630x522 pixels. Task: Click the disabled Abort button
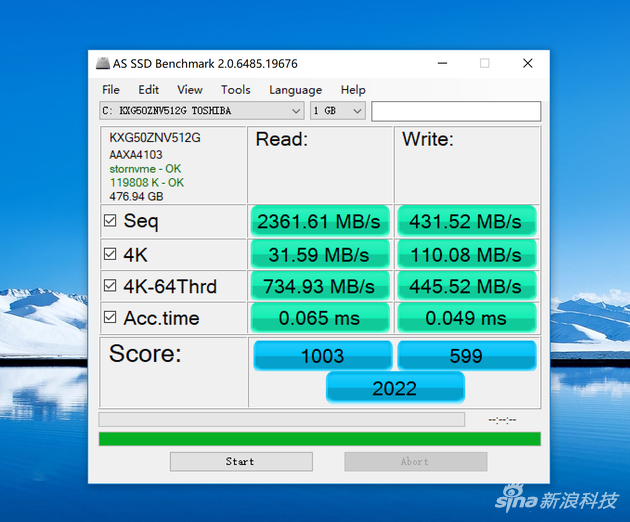(415, 461)
